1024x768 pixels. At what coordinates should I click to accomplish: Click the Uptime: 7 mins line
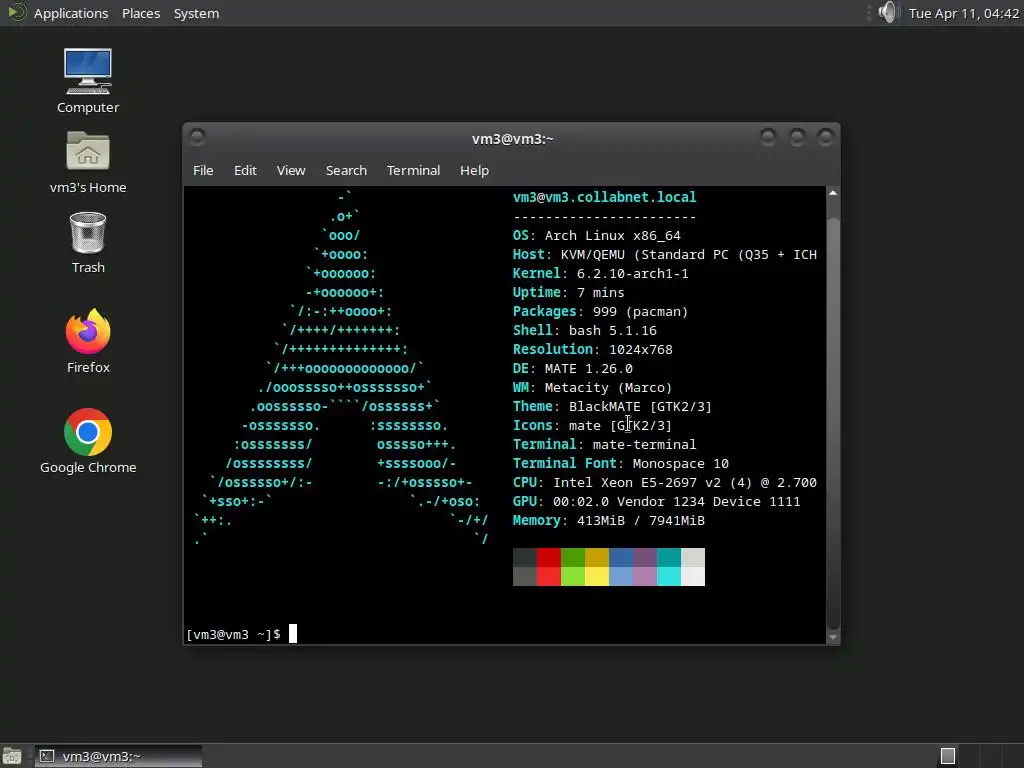pyautogui.click(x=569, y=293)
